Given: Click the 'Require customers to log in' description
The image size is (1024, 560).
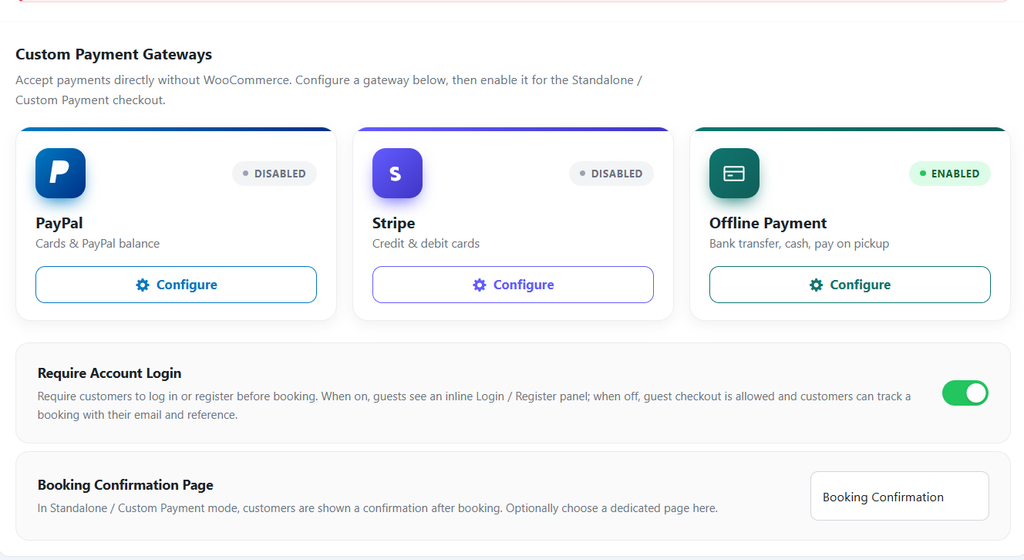Looking at the screenshot, I should point(473,405).
